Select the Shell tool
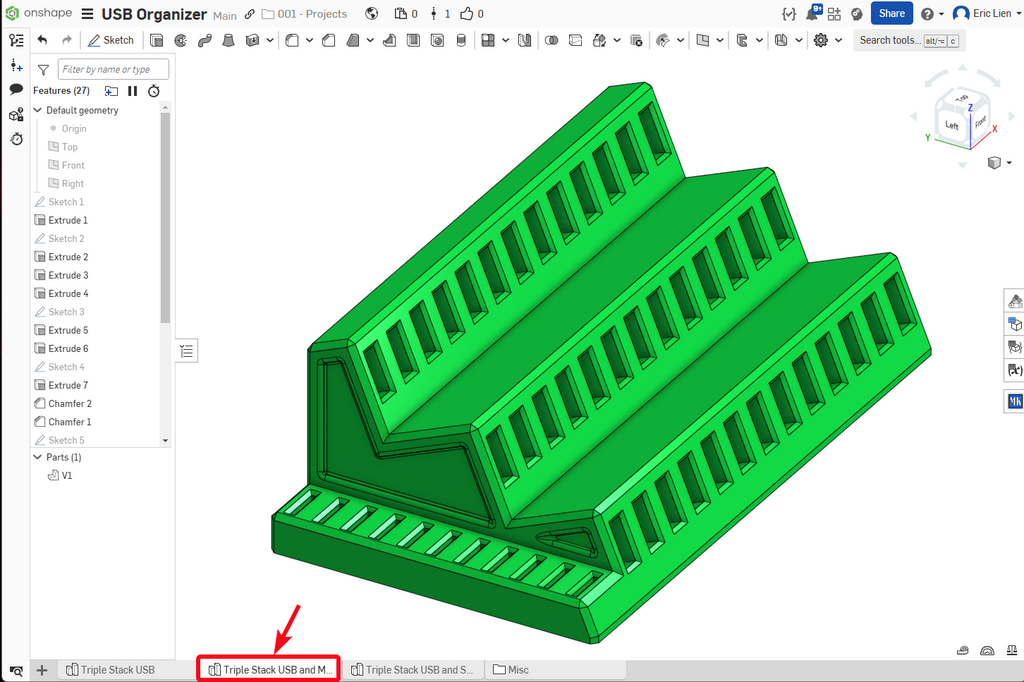Image resolution: width=1024 pixels, height=682 pixels. (413, 41)
